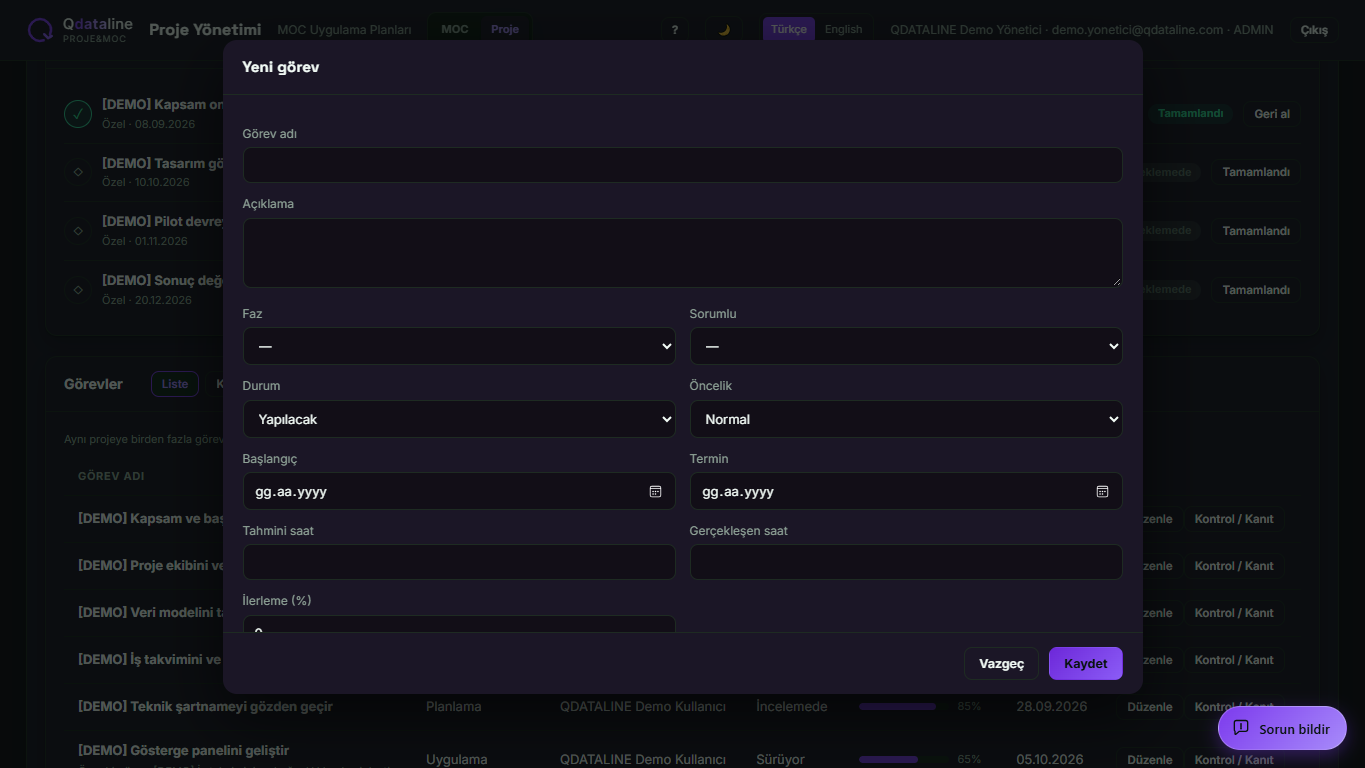Click the diamond icon beside [DEMO] Sonuç
This screenshot has height=768, width=1365.
78,290
